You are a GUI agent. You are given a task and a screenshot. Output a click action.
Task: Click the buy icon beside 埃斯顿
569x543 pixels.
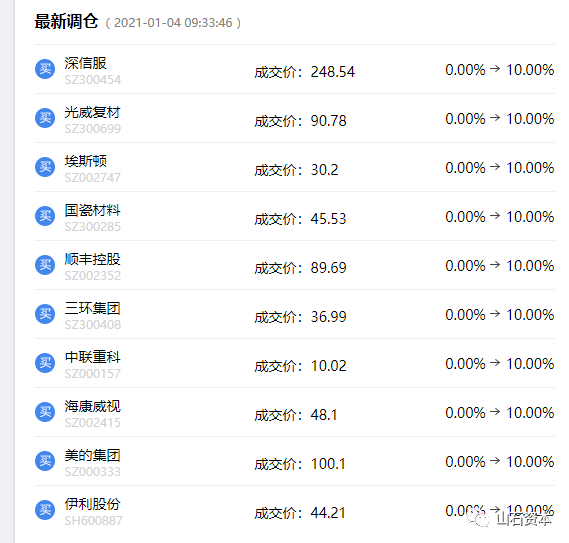click(45, 167)
